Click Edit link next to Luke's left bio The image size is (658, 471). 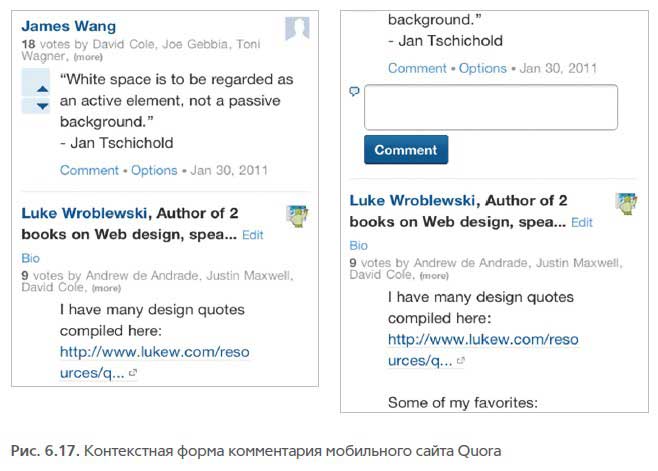coord(253,235)
